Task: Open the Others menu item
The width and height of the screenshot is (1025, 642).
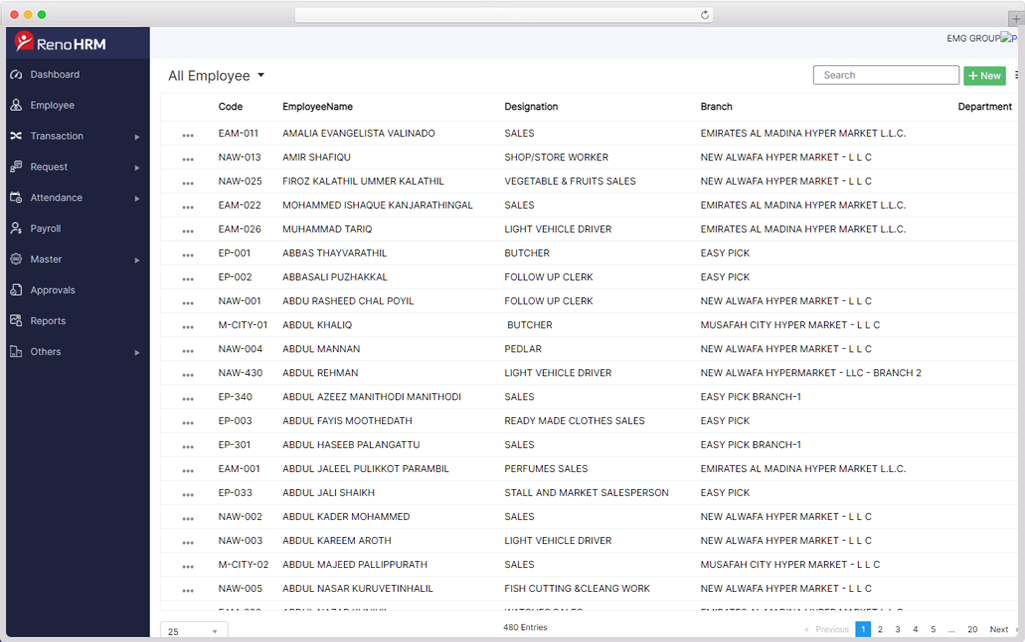Action: click(x=46, y=352)
